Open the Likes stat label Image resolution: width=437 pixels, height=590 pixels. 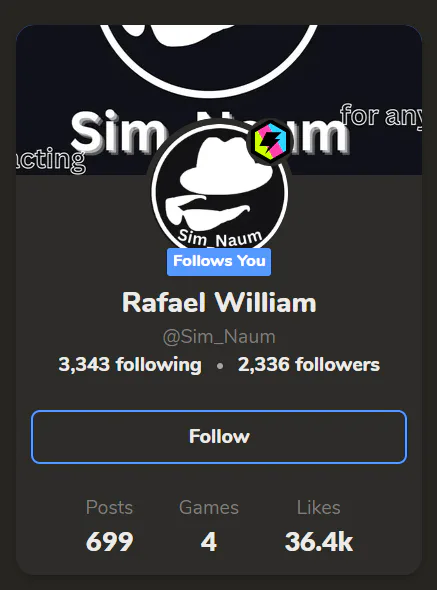pos(318,507)
